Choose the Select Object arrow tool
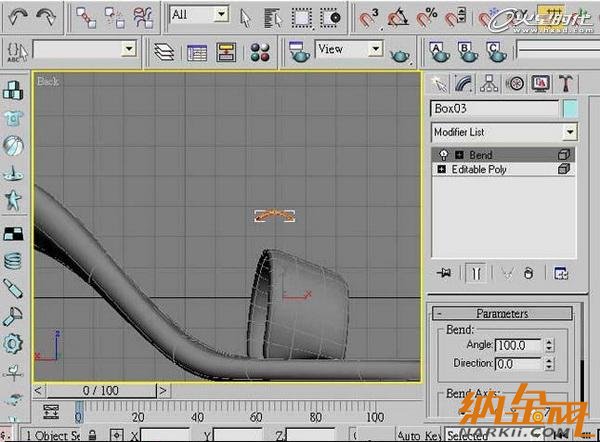This screenshot has height=442, width=600. coord(246,16)
